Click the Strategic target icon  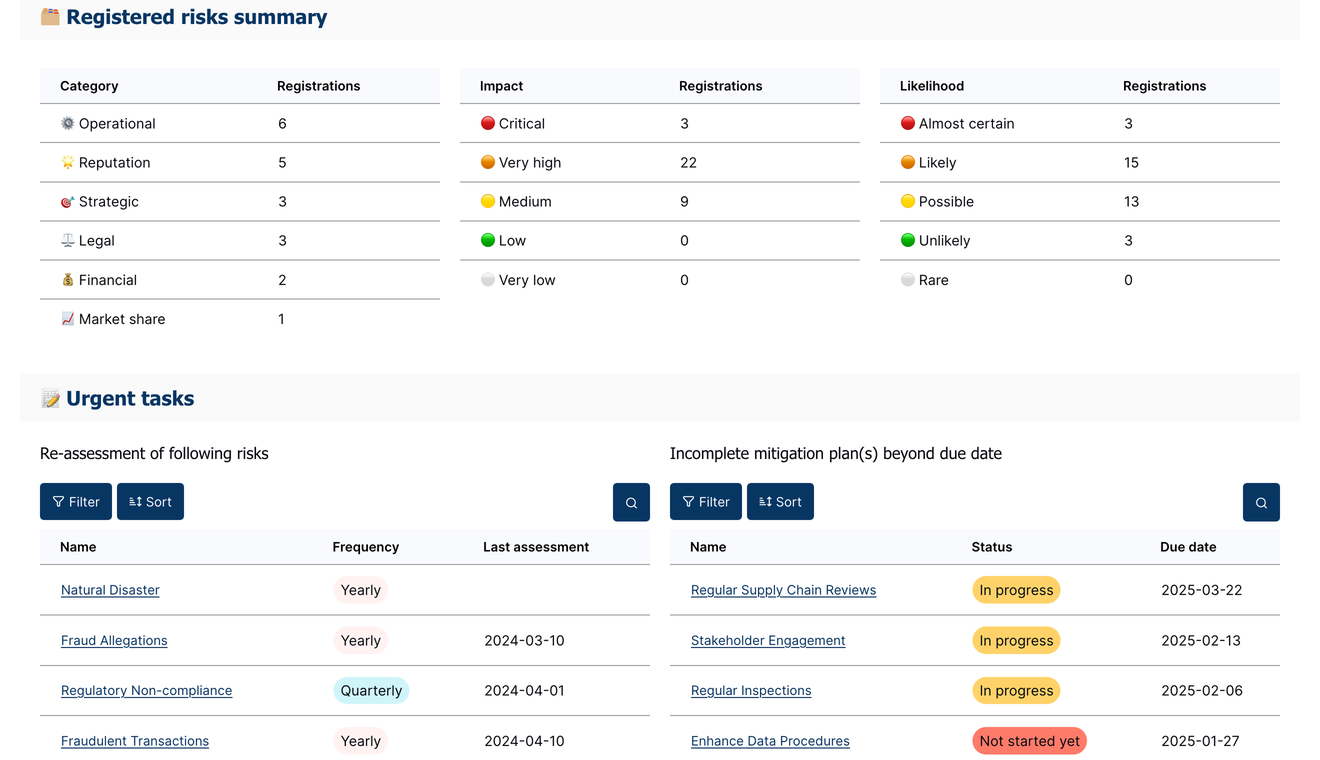(x=68, y=202)
